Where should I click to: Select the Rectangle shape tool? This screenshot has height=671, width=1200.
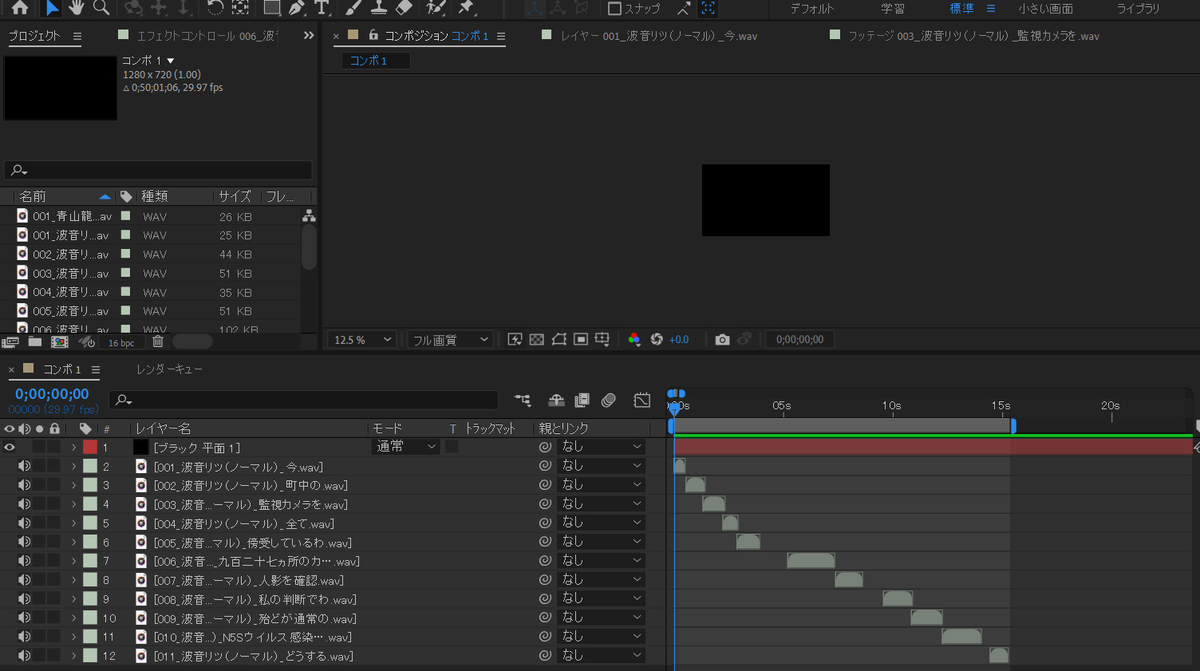pyautogui.click(x=271, y=8)
